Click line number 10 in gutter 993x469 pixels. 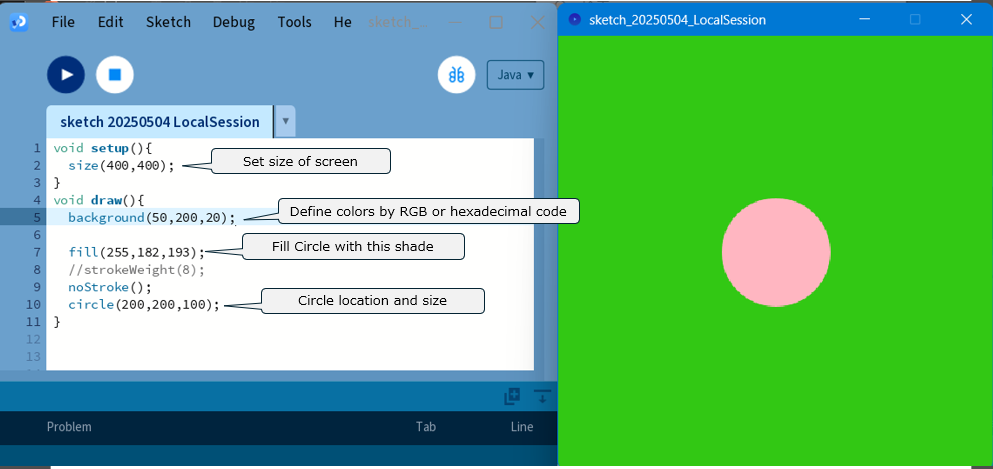[34, 304]
